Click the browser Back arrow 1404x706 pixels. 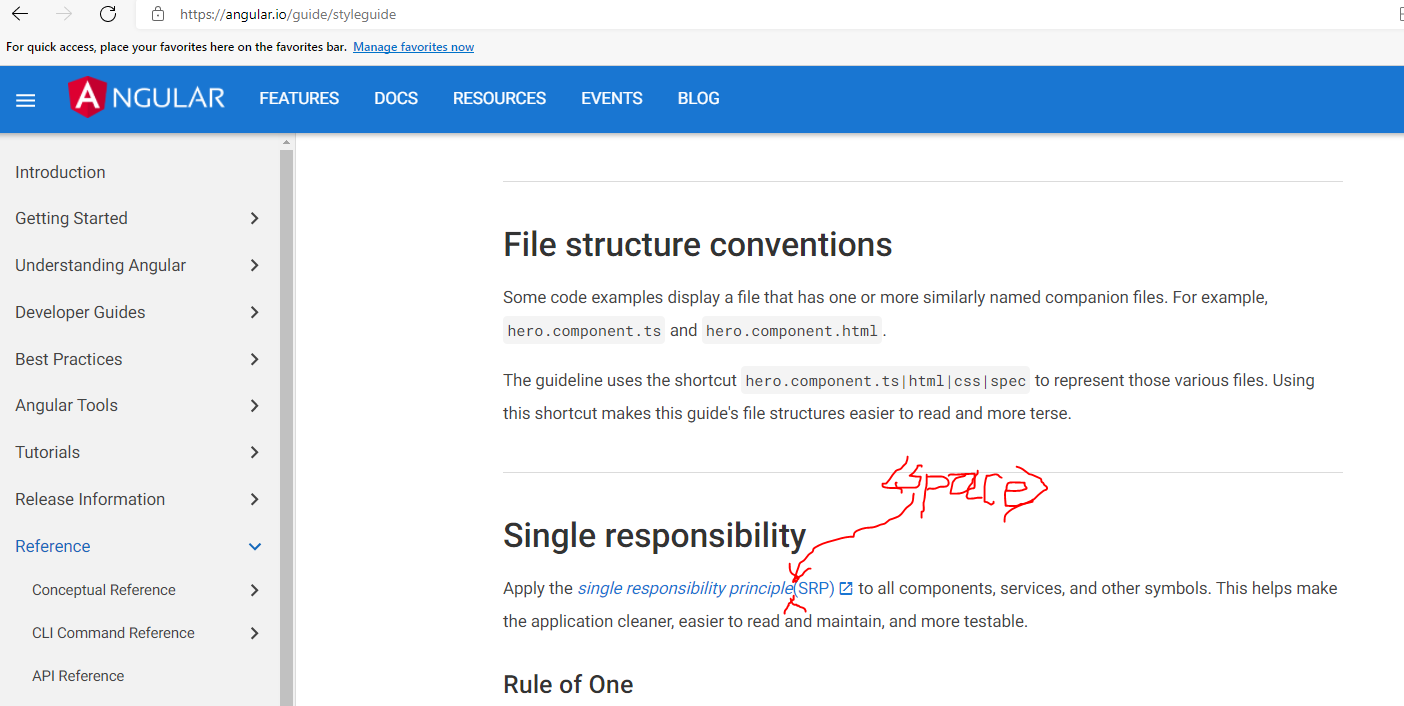pos(18,14)
